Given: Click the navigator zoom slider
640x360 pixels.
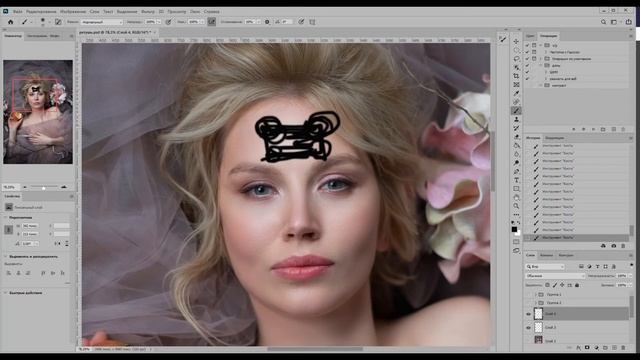Looking at the screenshot, I should [x=44, y=187].
